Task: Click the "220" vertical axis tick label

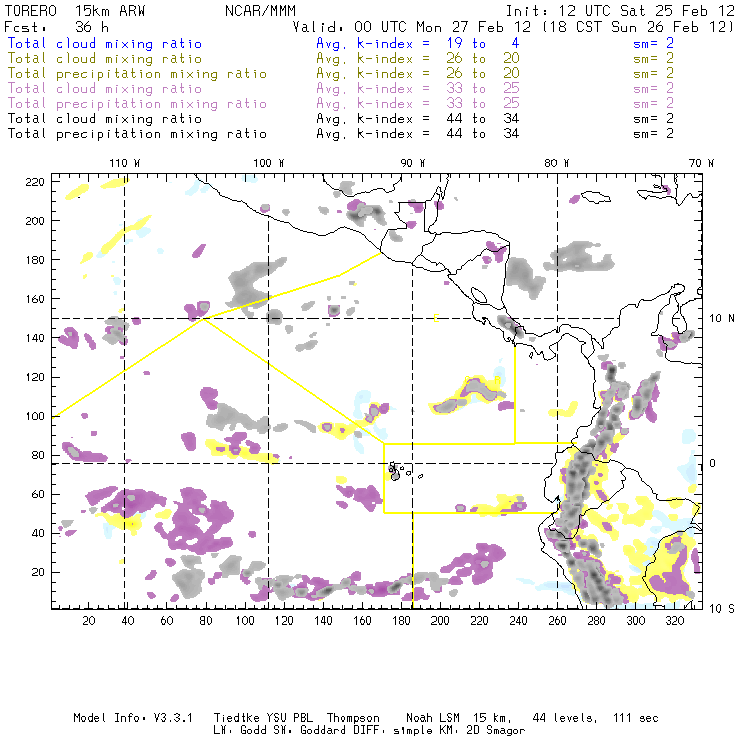Action: tap(35, 182)
